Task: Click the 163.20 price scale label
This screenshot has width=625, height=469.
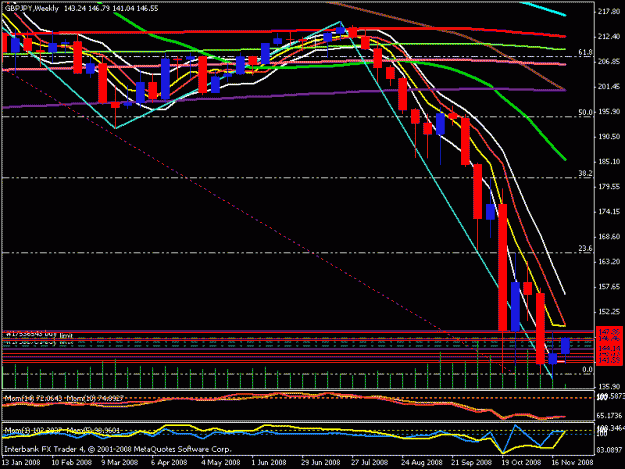Action: pyautogui.click(x=609, y=261)
